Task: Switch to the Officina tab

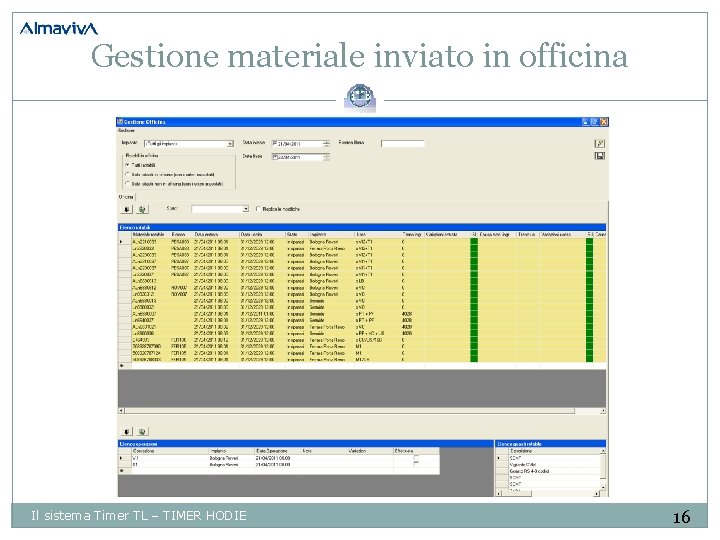Action: pyautogui.click(x=126, y=197)
